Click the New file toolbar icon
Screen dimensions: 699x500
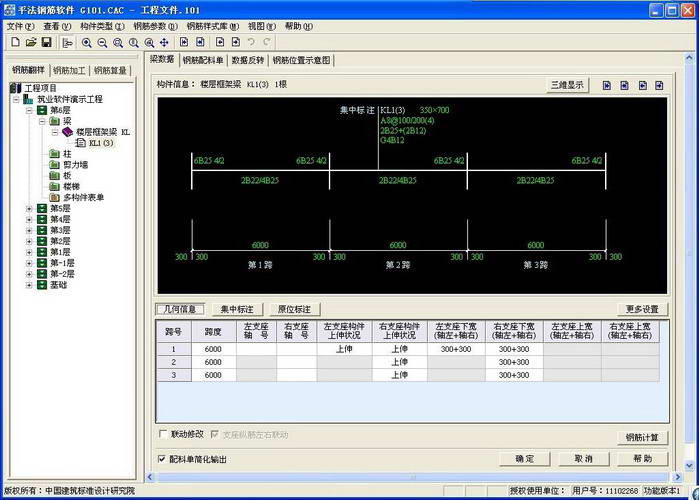tap(14, 43)
